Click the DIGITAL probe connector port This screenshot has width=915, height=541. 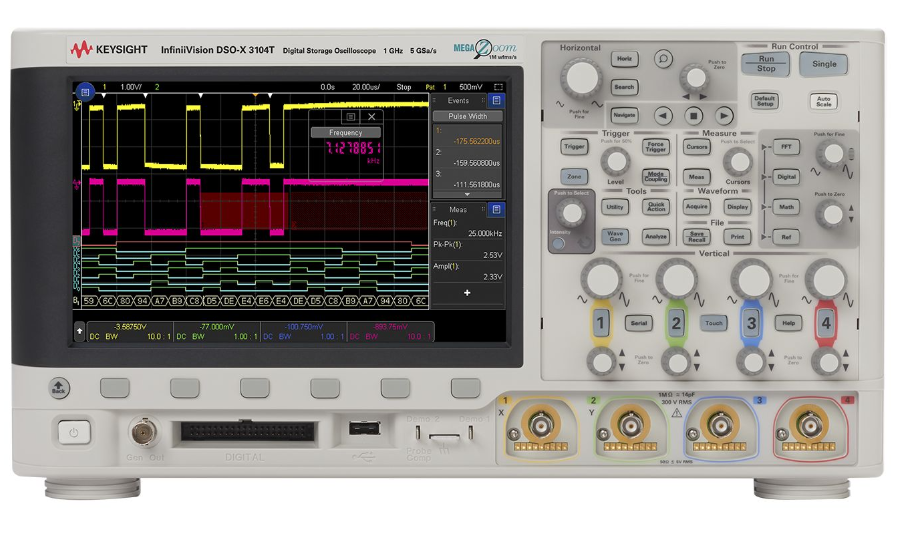pos(247,432)
